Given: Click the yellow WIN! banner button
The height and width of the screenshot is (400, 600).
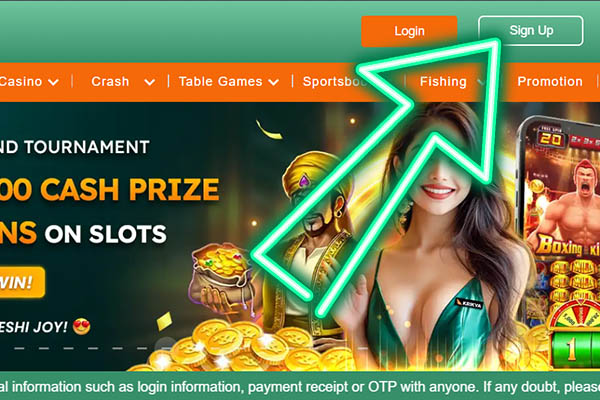Looking at the screenshot, I should [22, 282].
